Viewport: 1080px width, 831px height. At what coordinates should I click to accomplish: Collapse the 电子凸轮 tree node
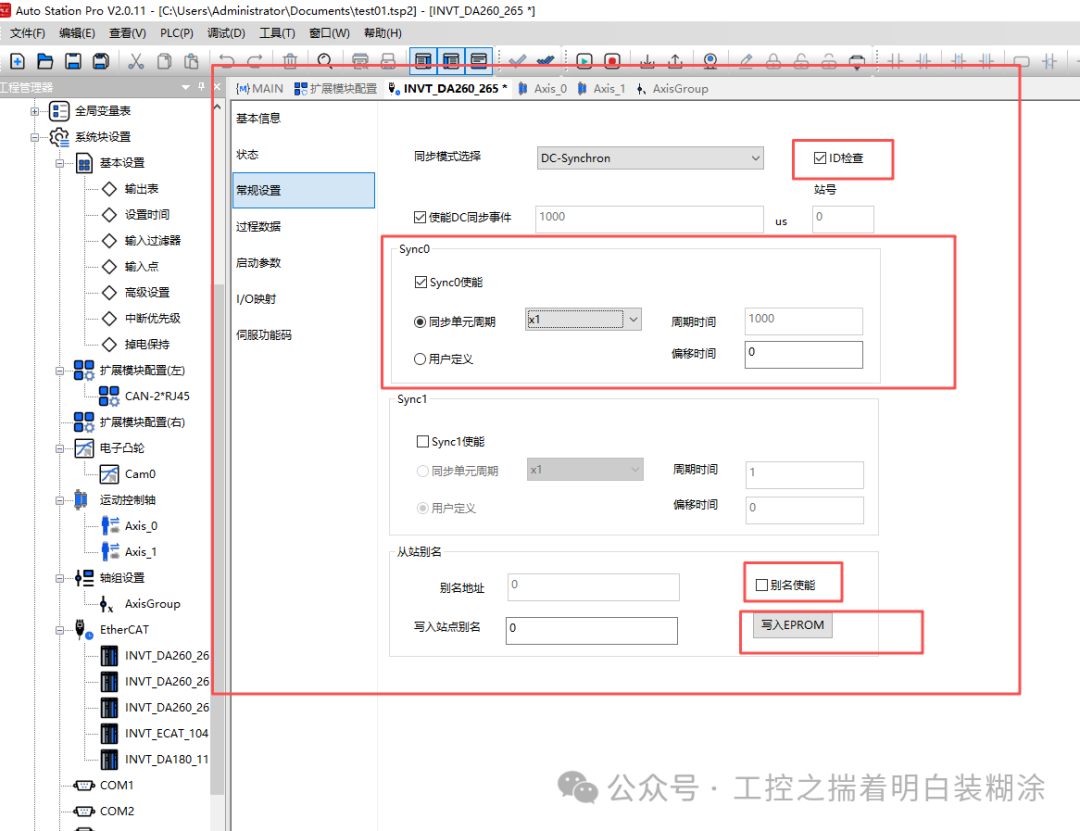pyautogui.click(x=60, y=449)
